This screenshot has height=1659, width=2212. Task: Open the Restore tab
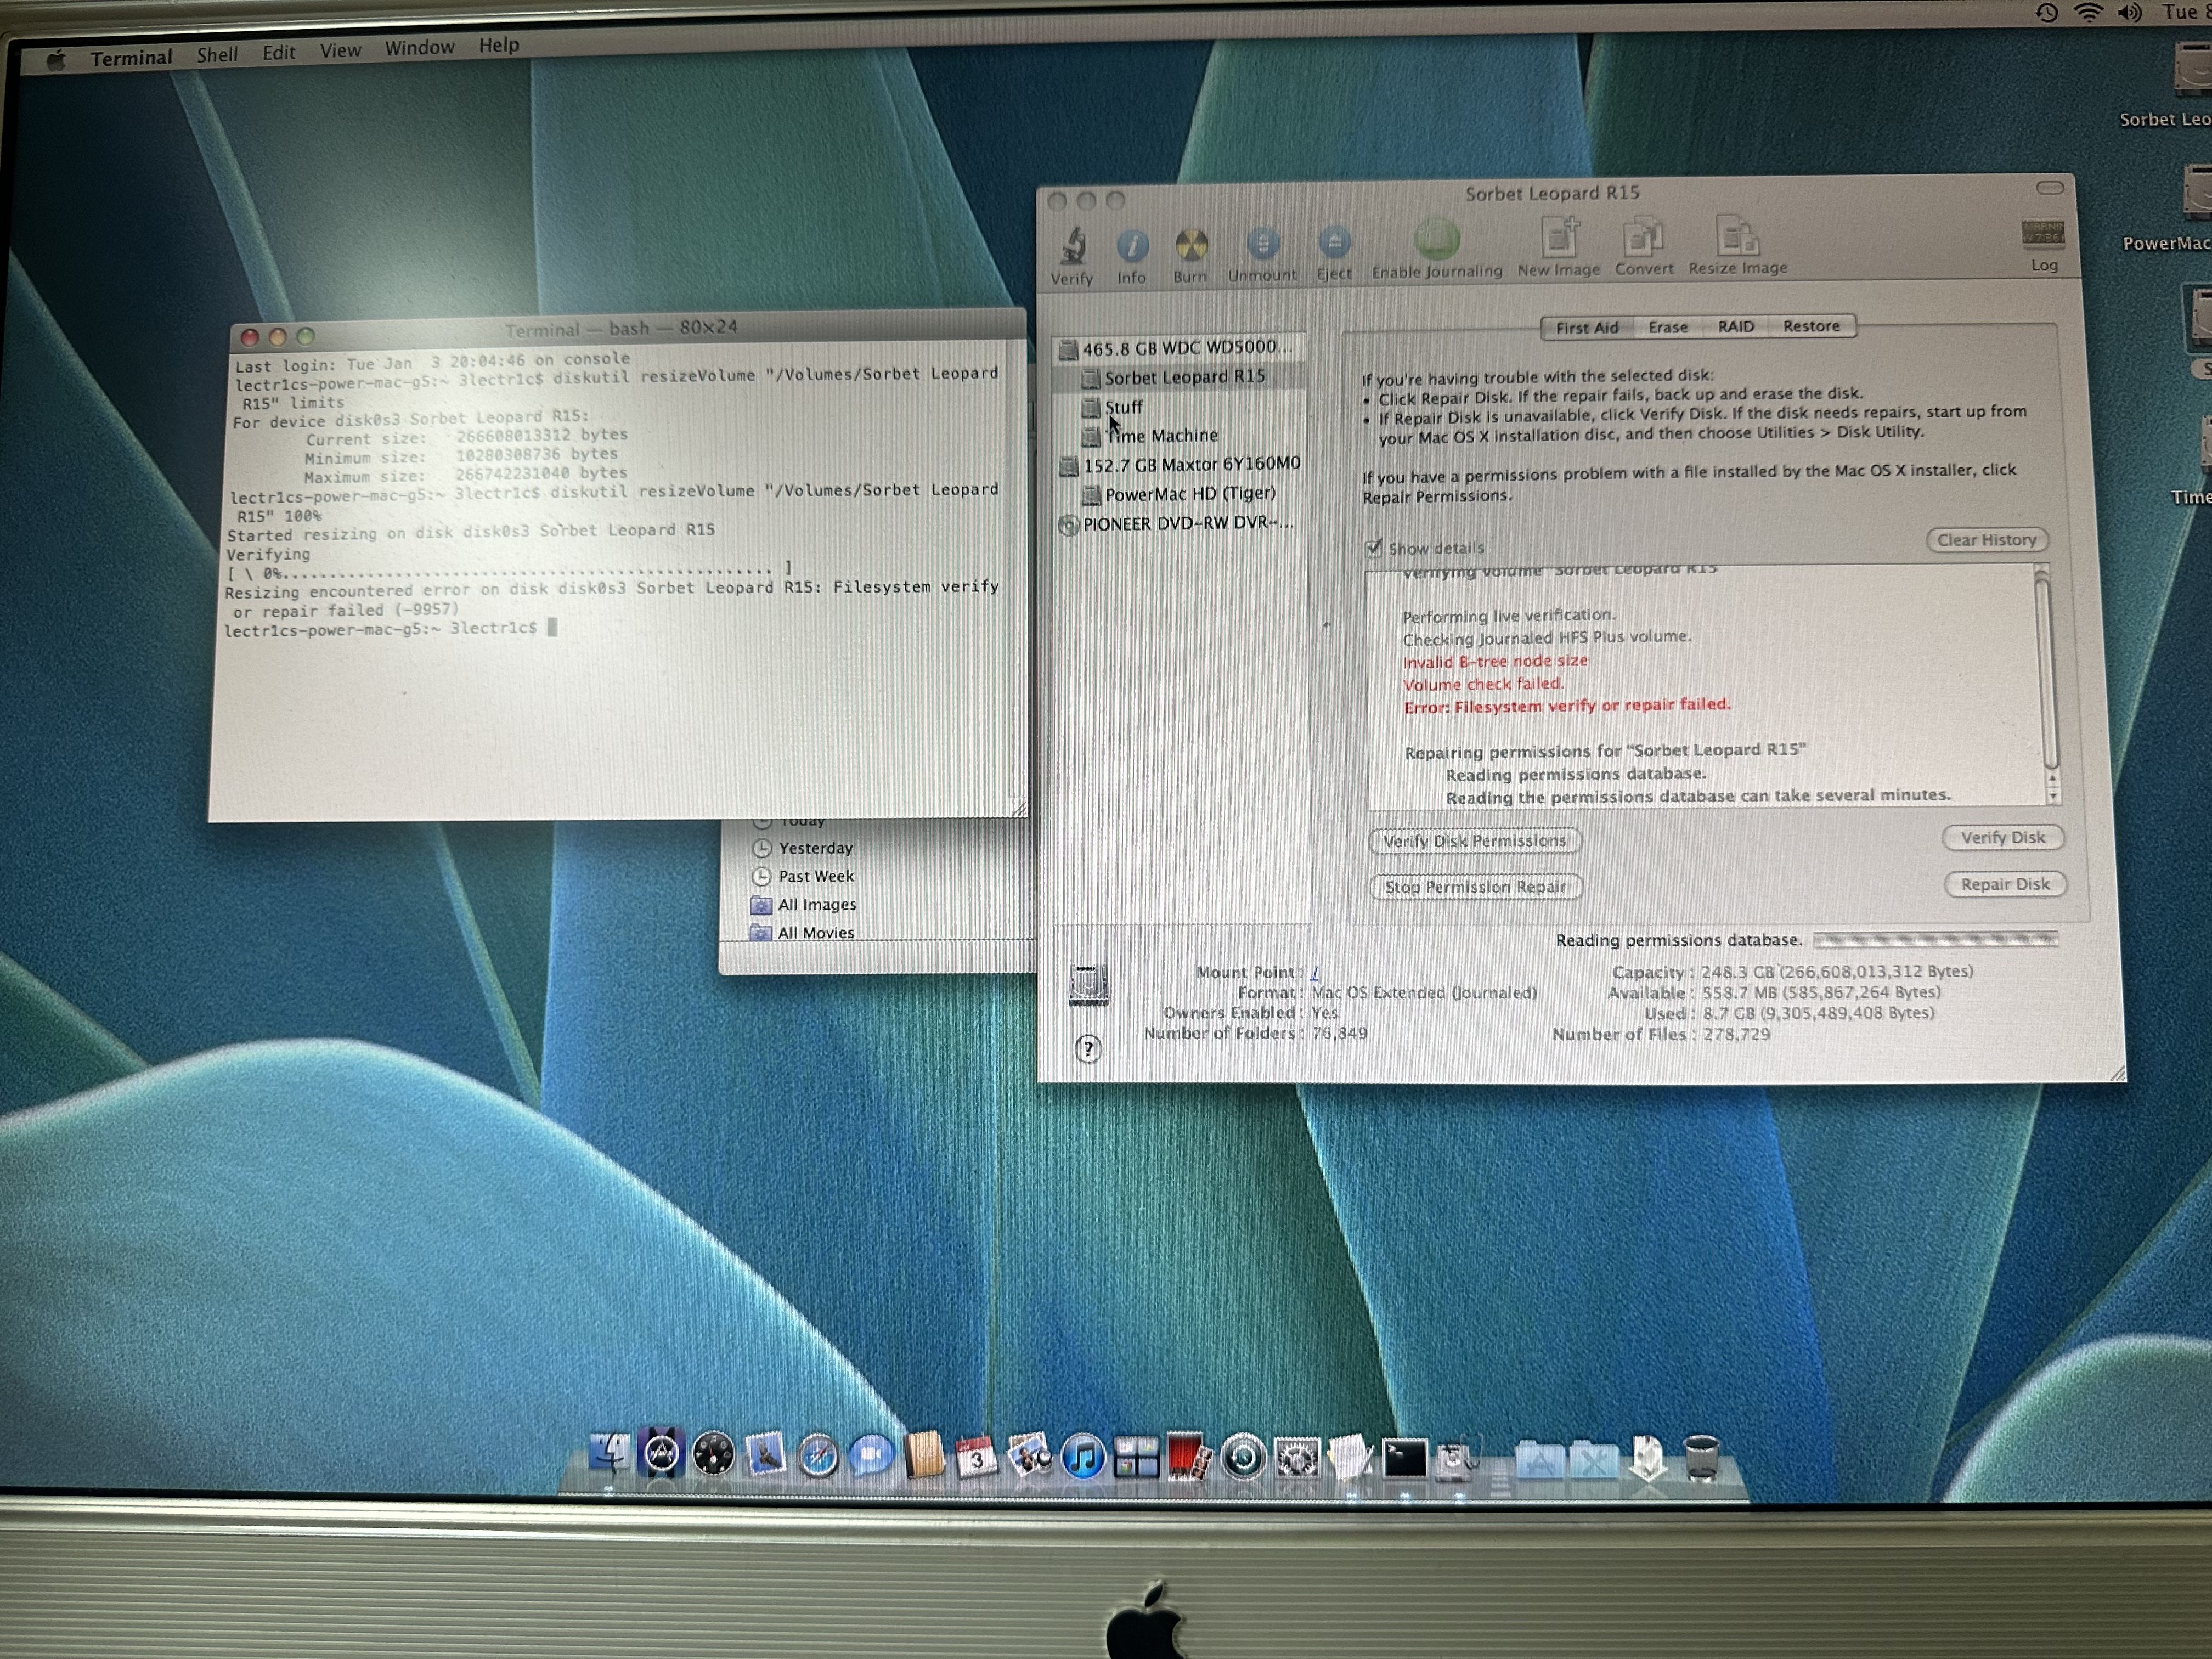(x=1811, y=326)
